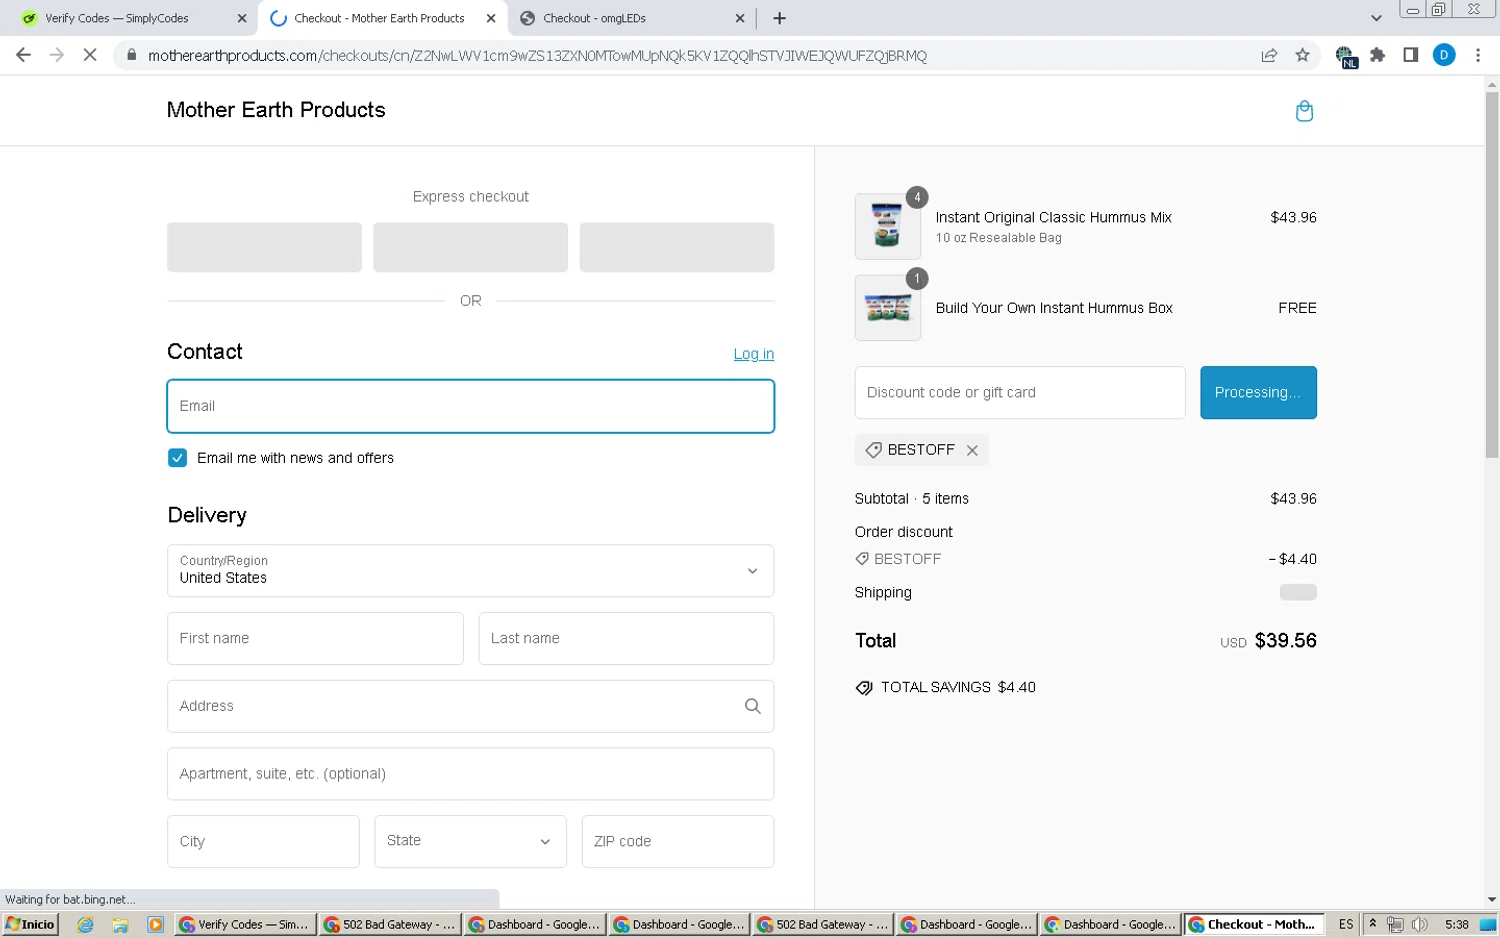Close the Checkout - Mother Earth Products tab

491,18
